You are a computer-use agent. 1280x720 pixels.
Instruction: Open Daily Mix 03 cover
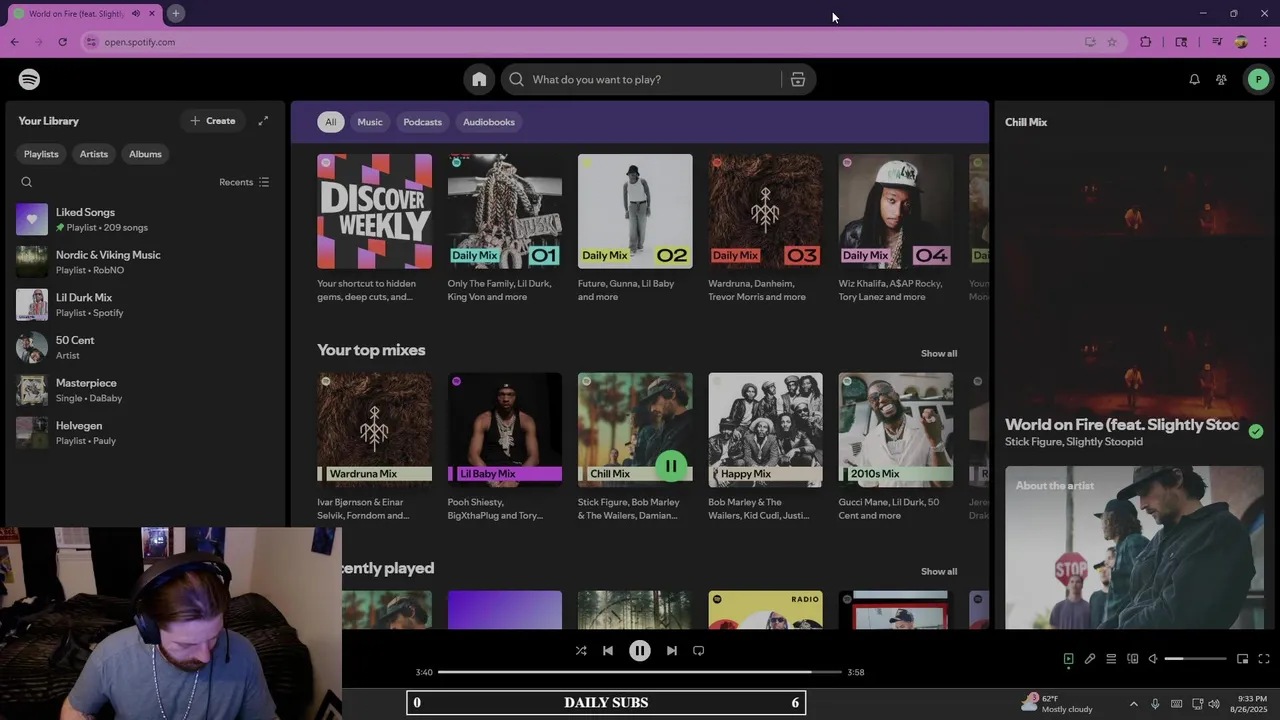tap(765, 211)
